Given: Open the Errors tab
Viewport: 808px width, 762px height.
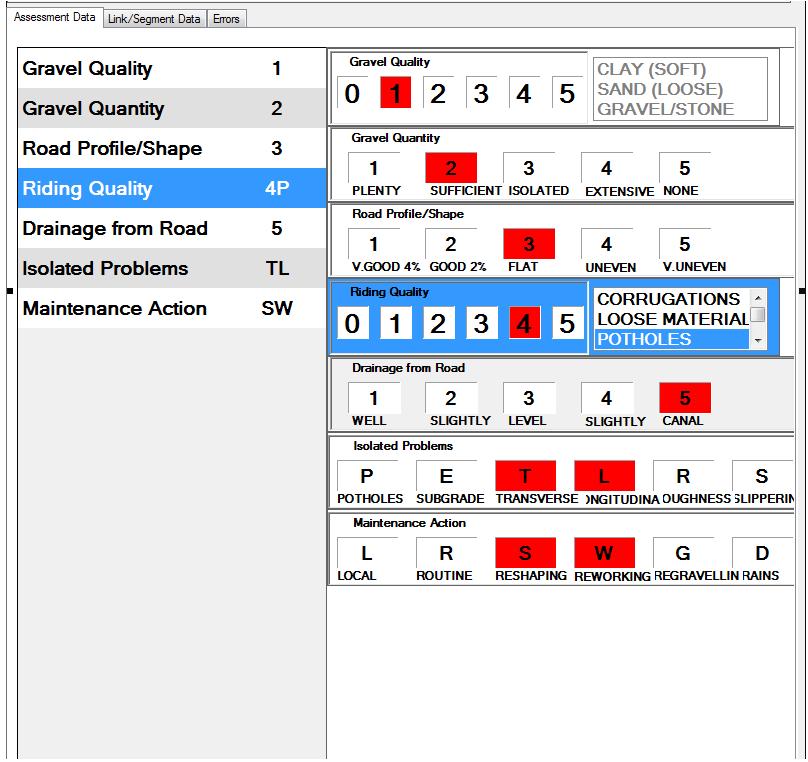Looking at the screenshot, I should point(226,19).
